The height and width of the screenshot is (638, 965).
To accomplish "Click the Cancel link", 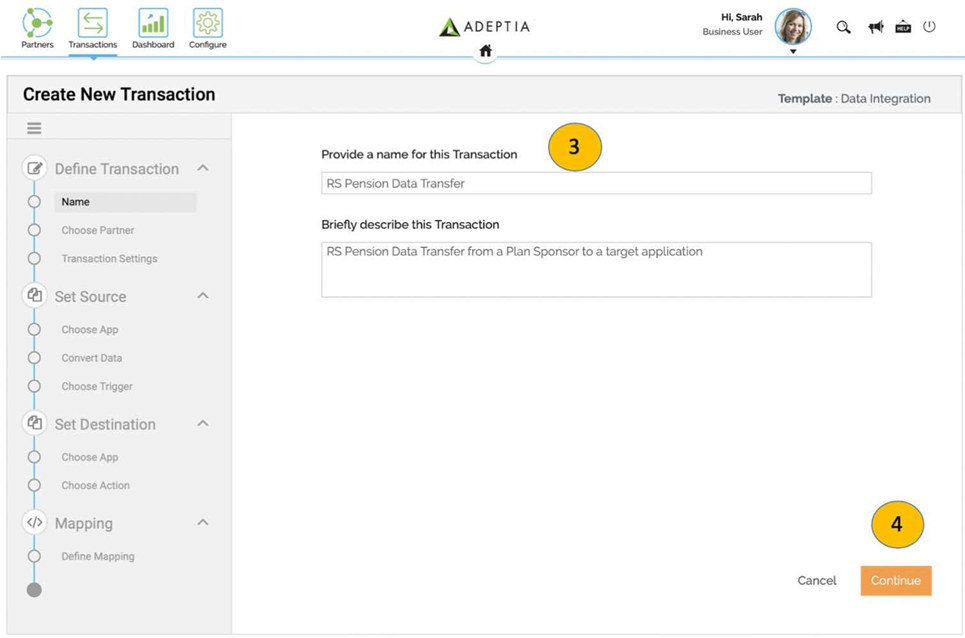I will [x=816, y=581].
